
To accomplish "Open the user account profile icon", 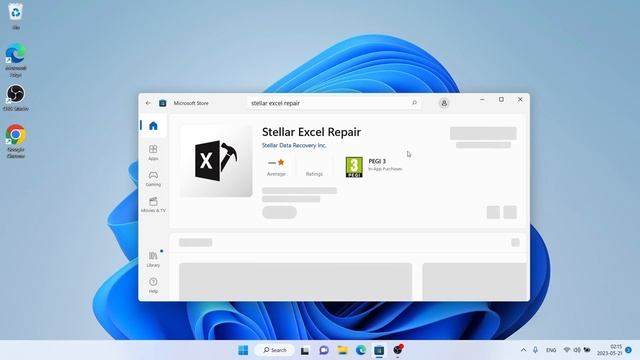I will coord(444,103).
